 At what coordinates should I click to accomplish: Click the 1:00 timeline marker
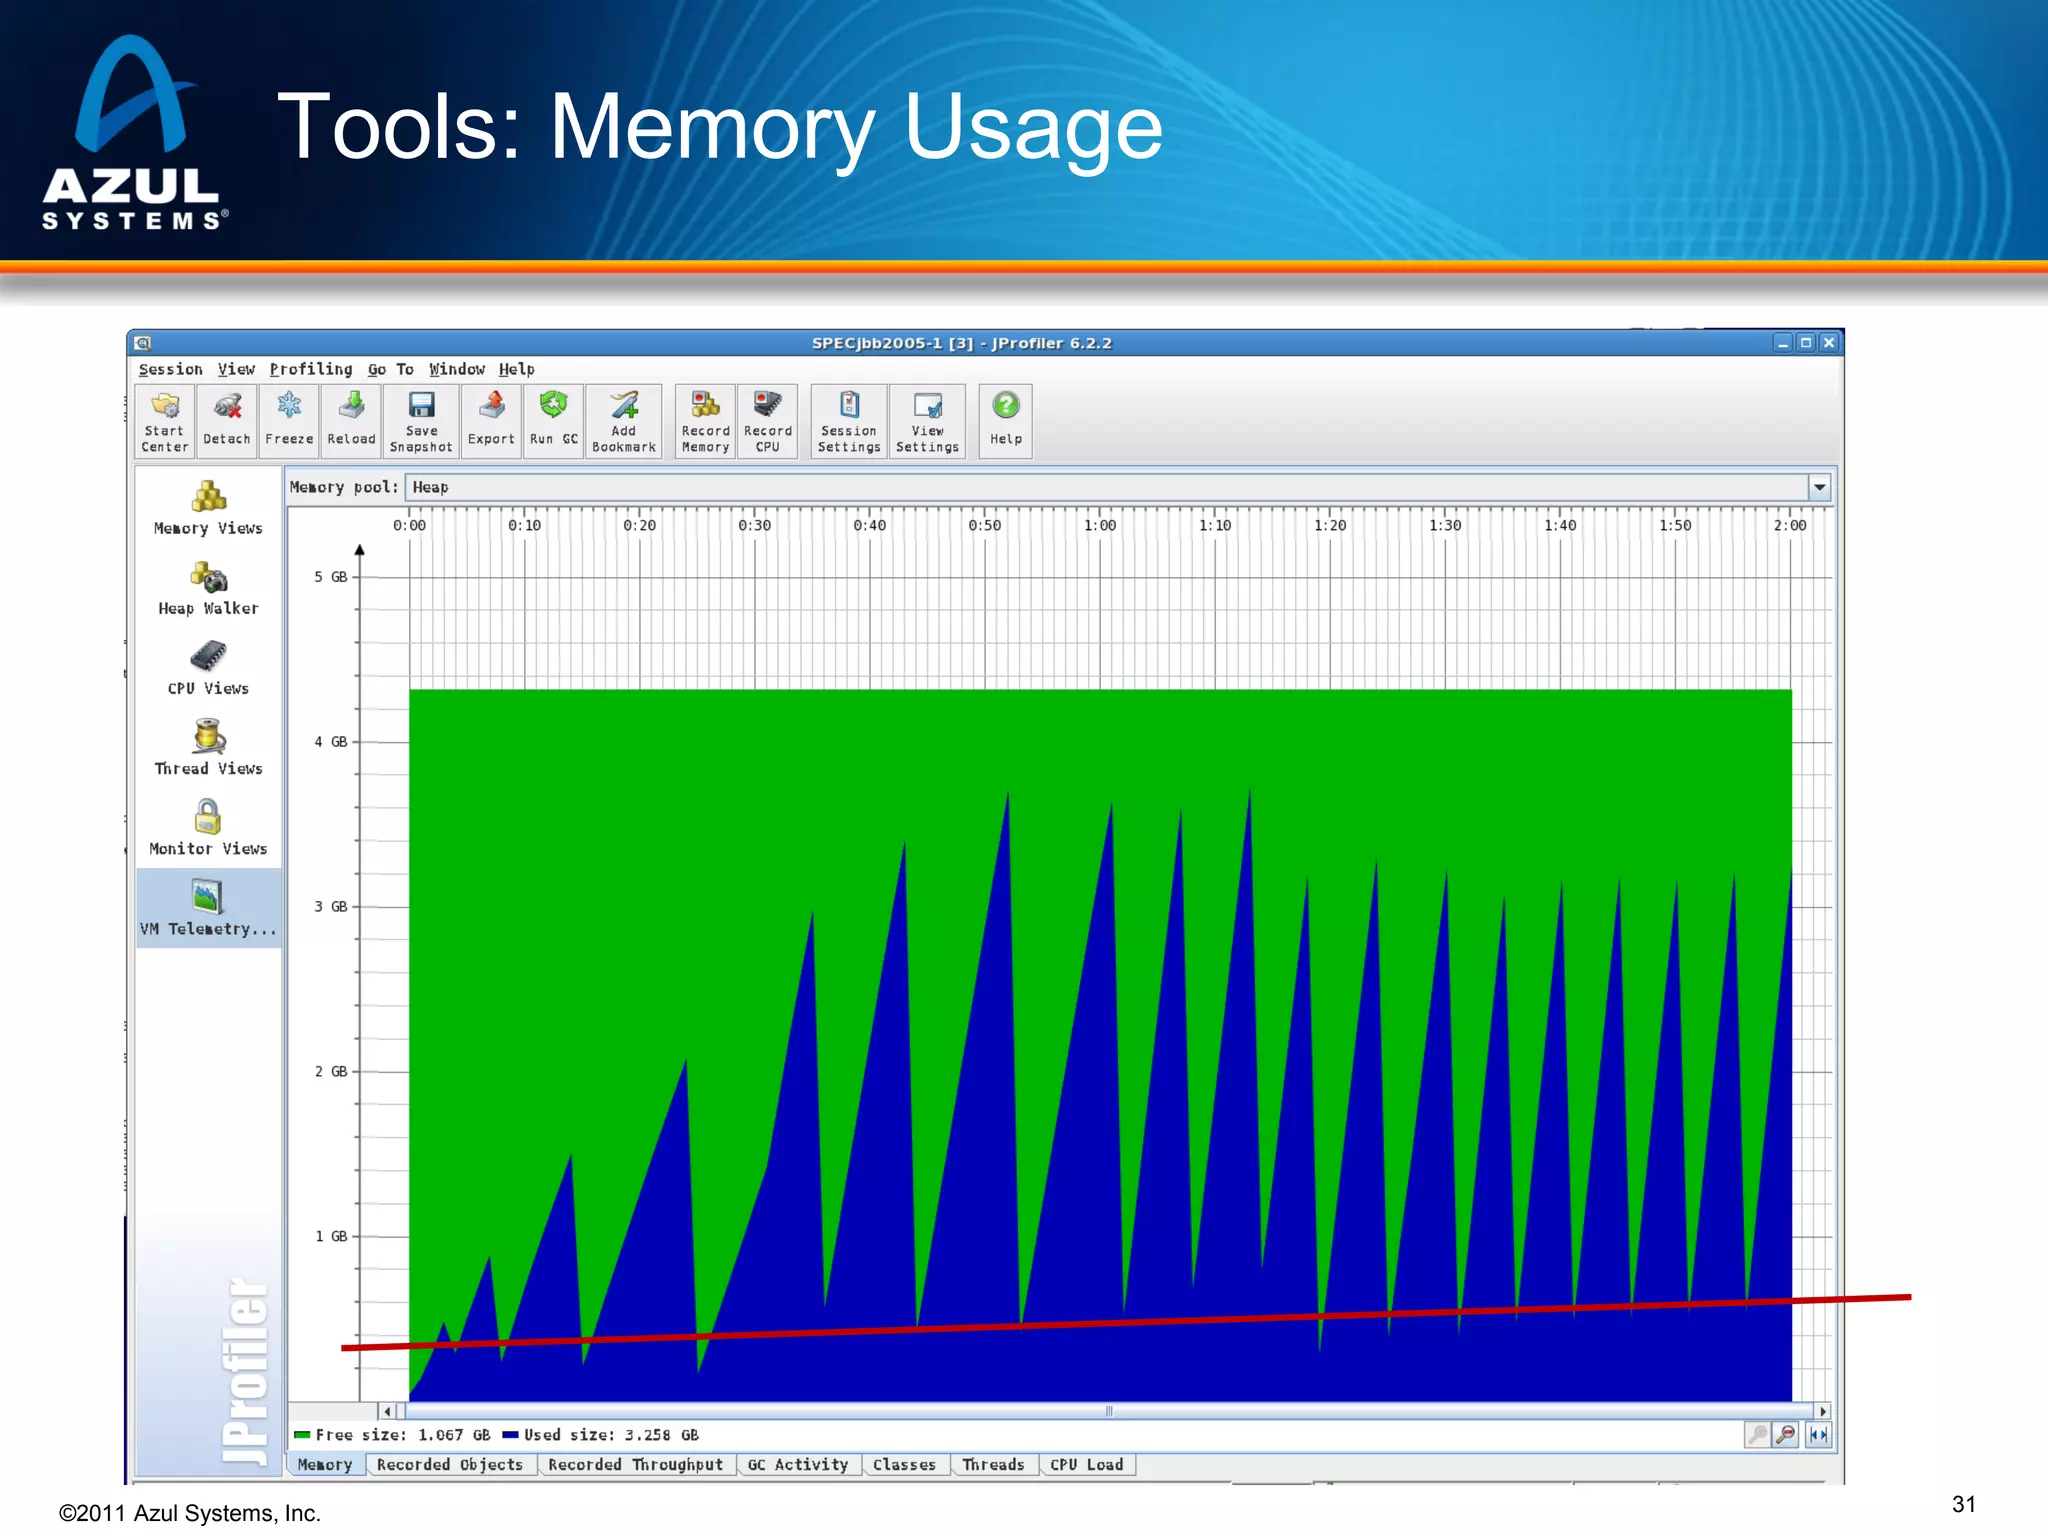1100,525
